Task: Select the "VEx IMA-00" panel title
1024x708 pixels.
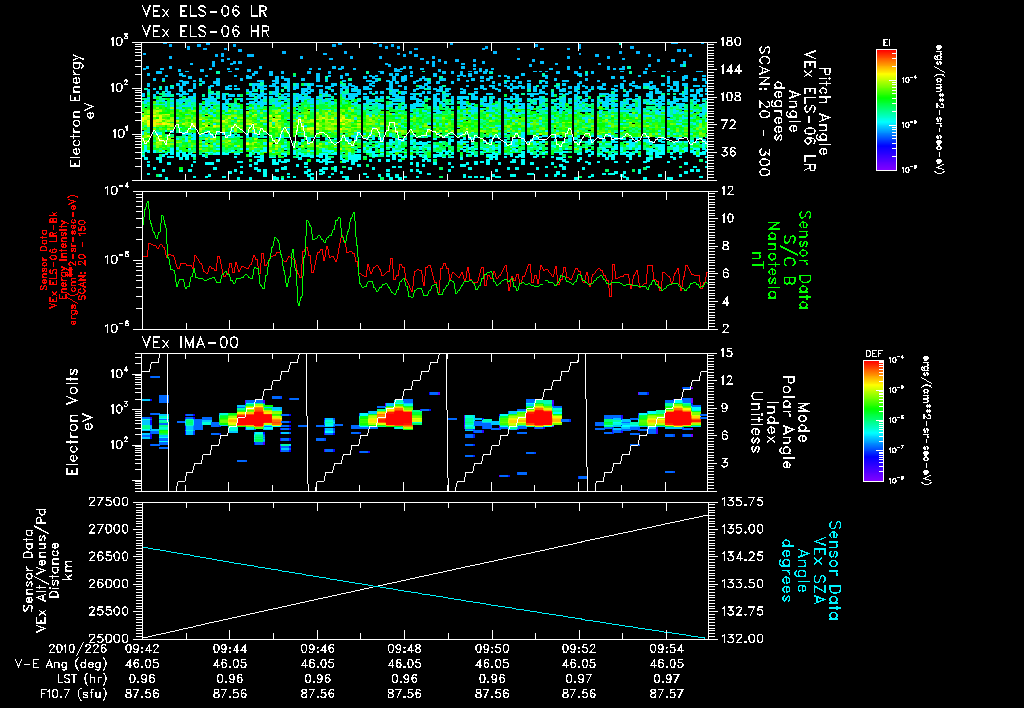Action: pos(190,342)
